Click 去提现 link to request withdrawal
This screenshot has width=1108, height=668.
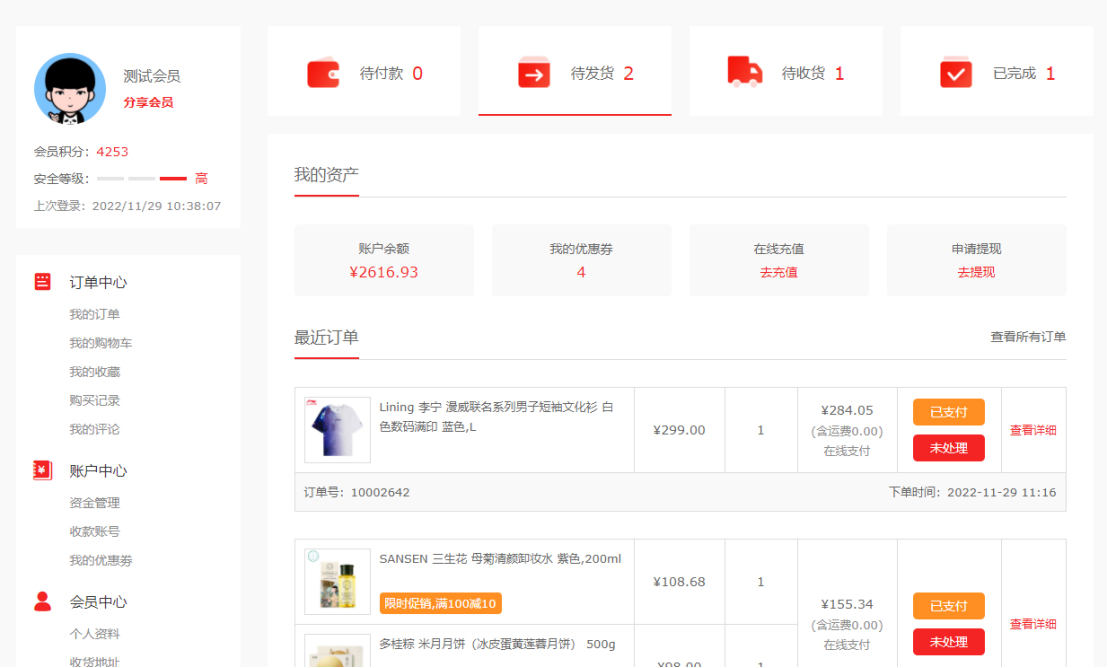976,272
